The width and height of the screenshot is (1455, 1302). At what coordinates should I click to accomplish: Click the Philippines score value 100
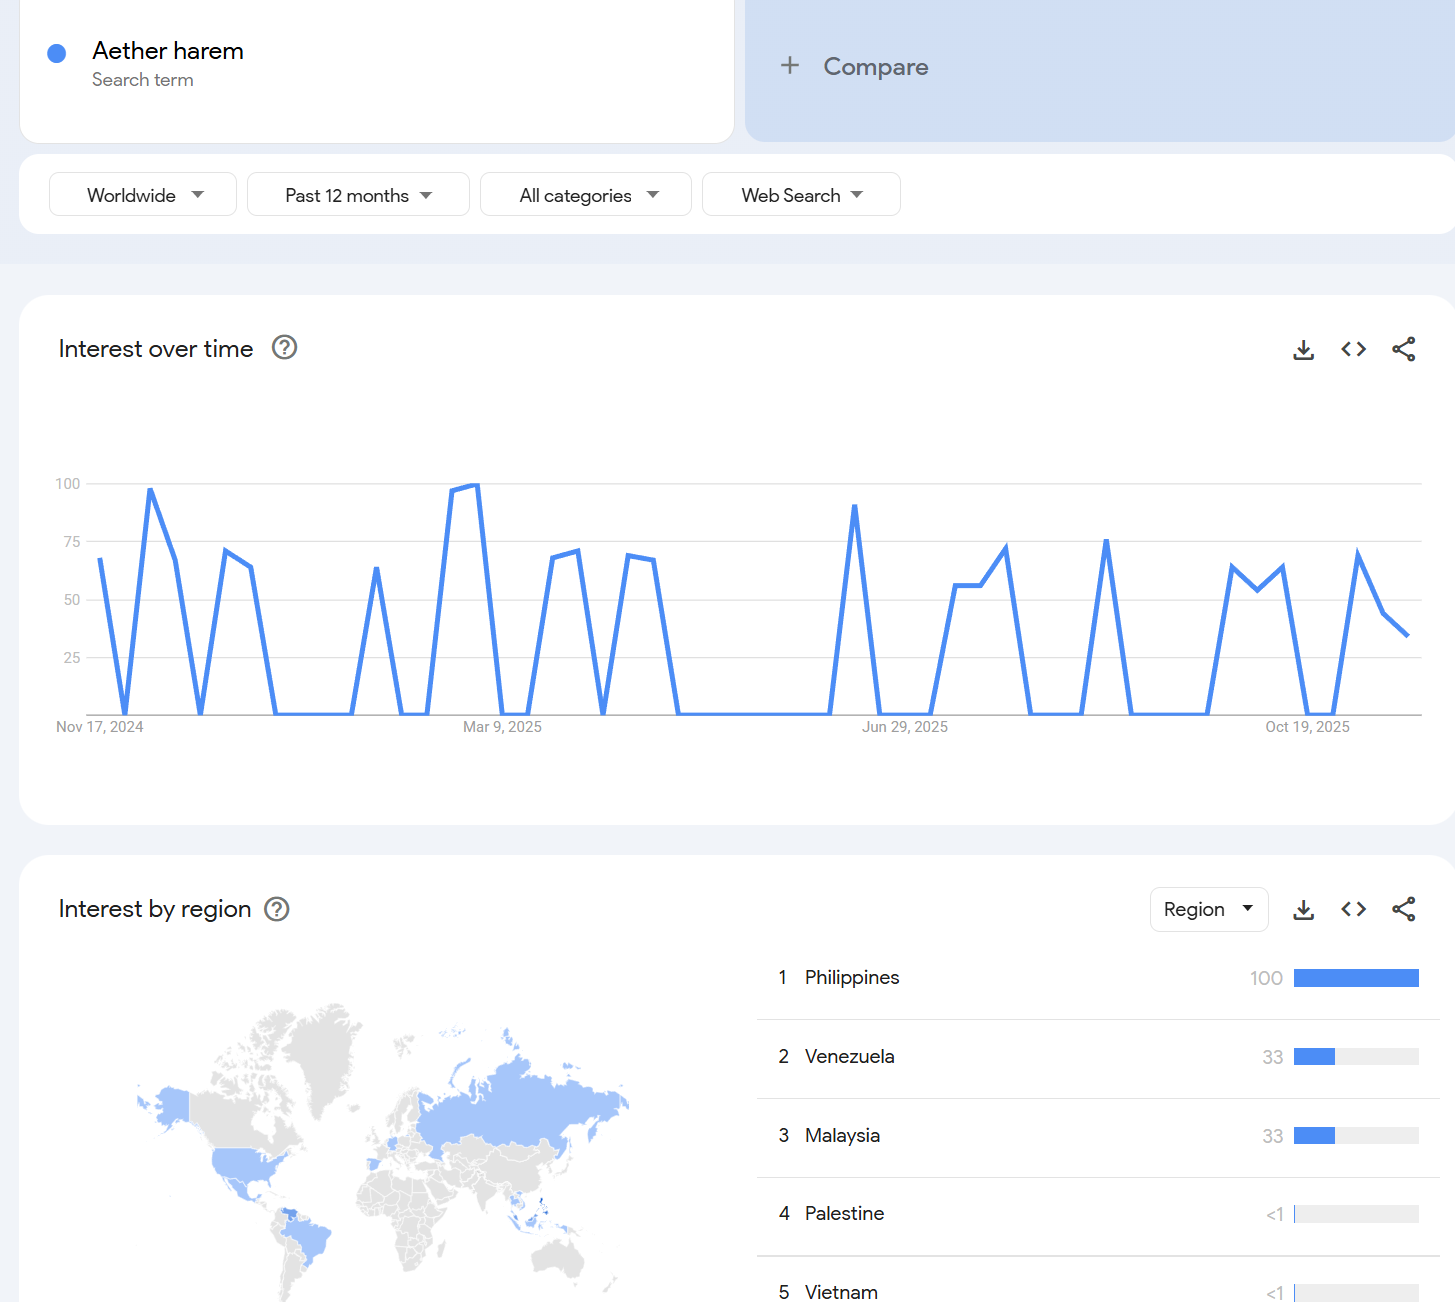pyautogui.click(x=1266, y=978)
